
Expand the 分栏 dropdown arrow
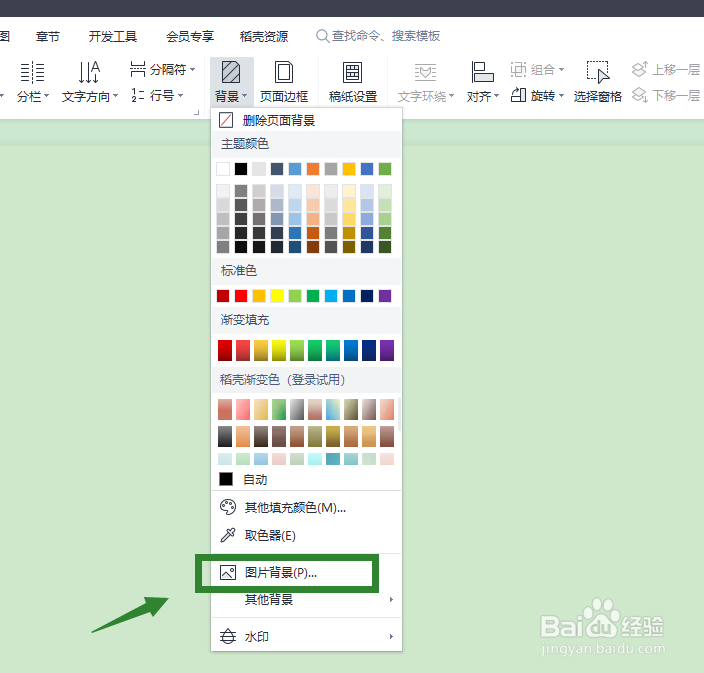[46, 96]
